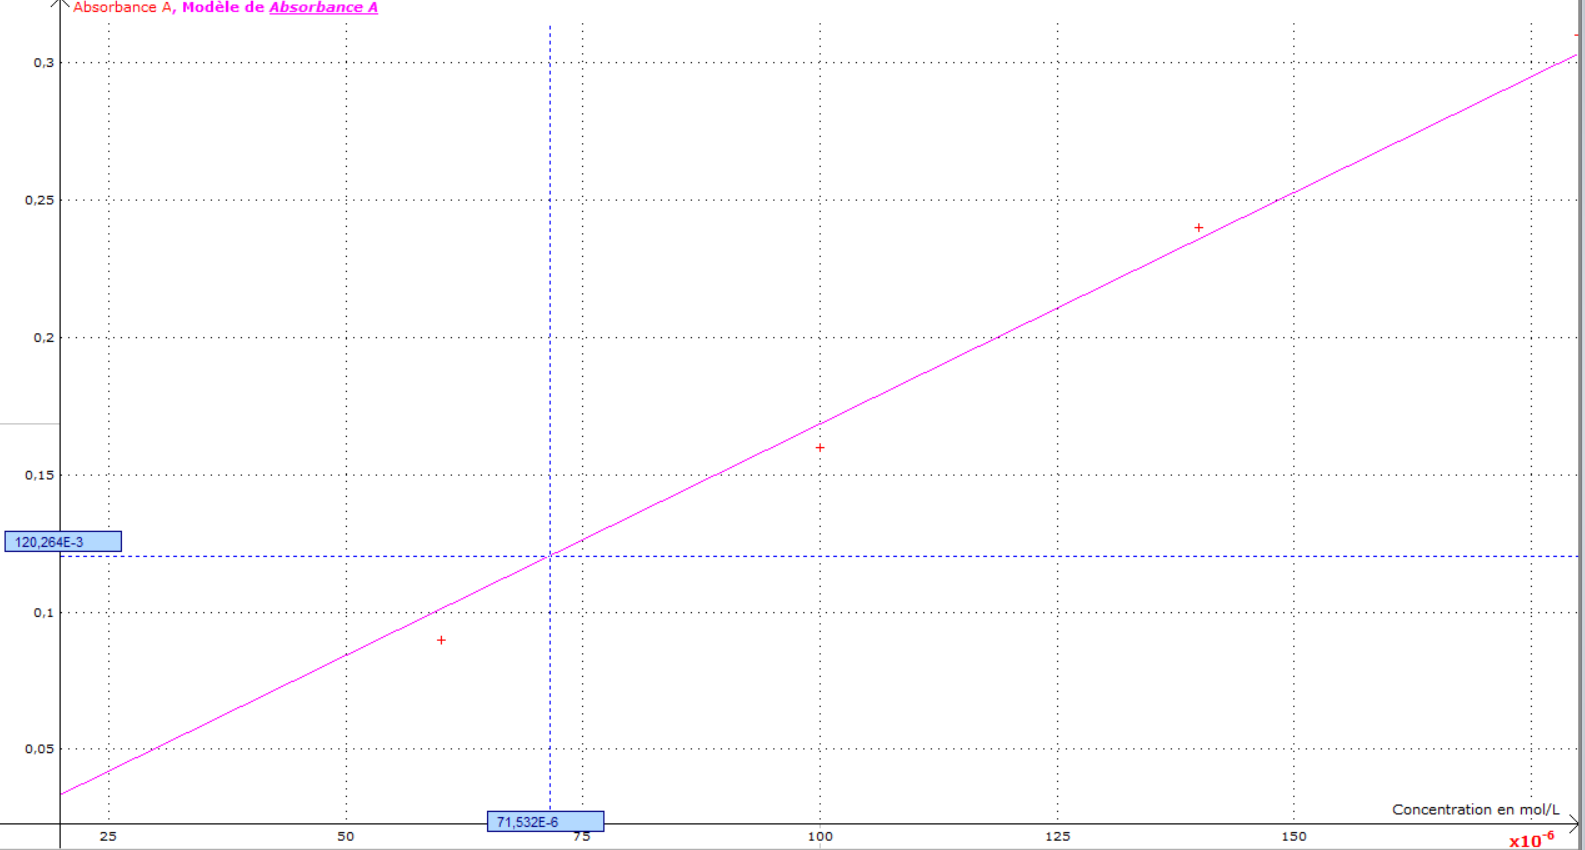Click the 150 tick label on the horizontal axis

(x=1294, y=836)
